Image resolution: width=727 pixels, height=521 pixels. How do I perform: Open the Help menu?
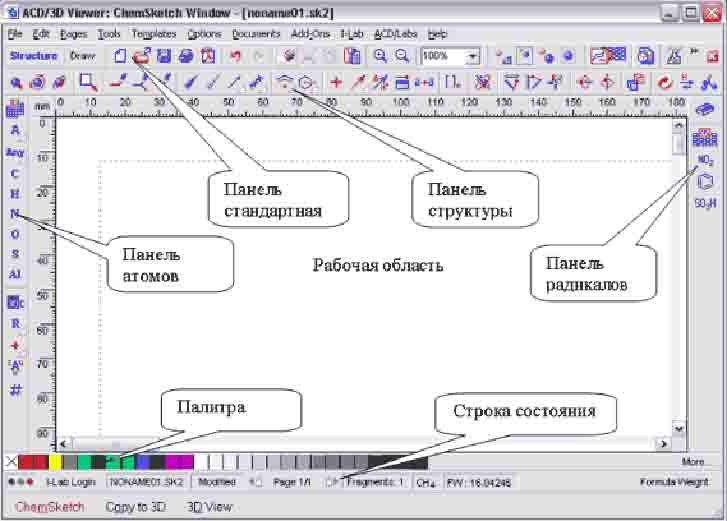point(437,34)
